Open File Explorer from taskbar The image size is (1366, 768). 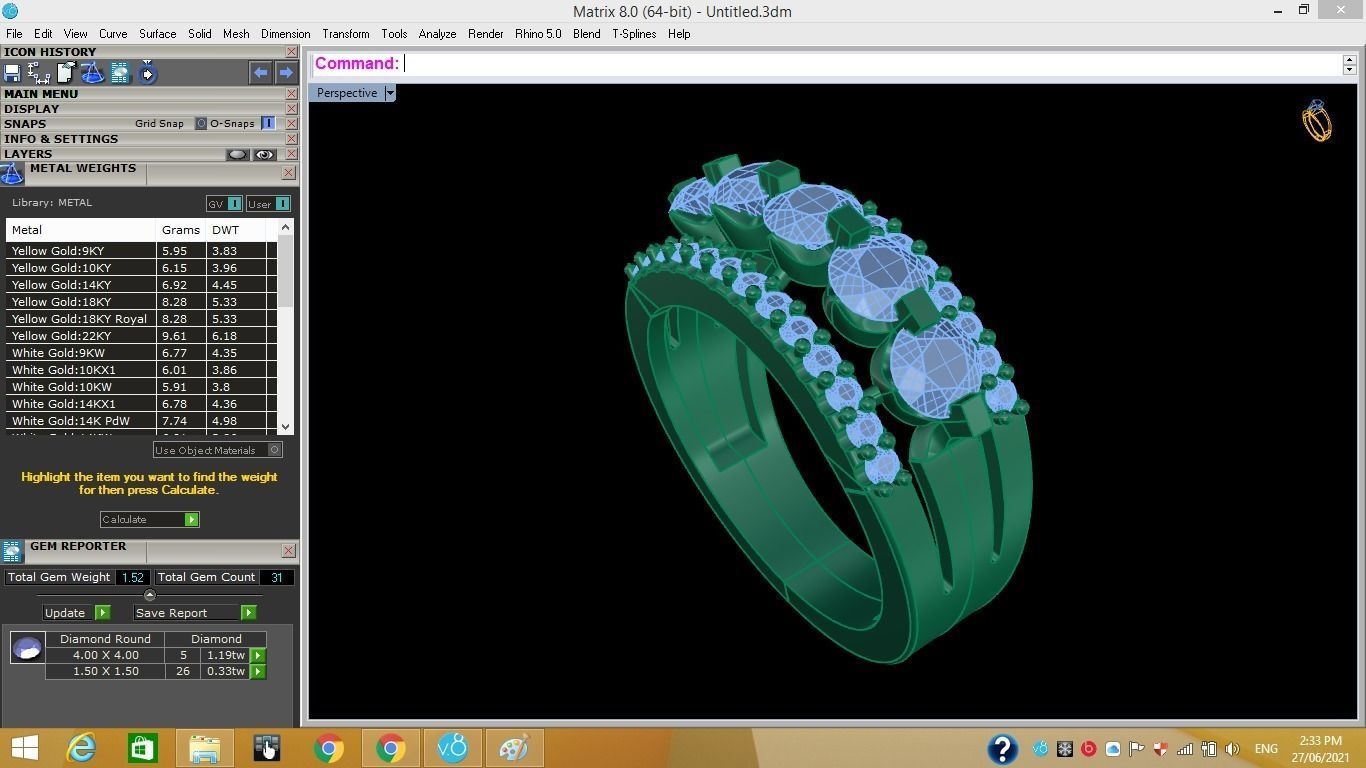[204, 748]
